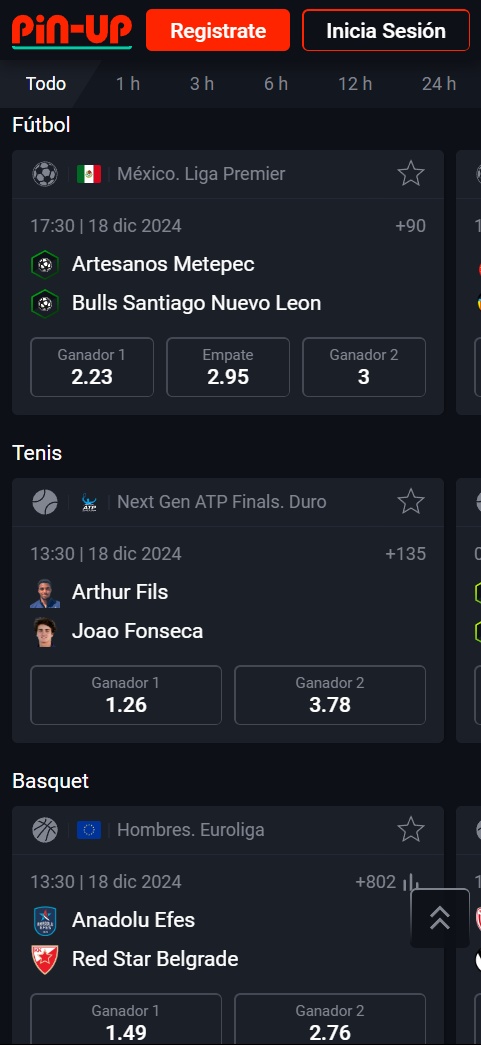
Task: Favorite the México Liga Premier match star
Action: 411,174
